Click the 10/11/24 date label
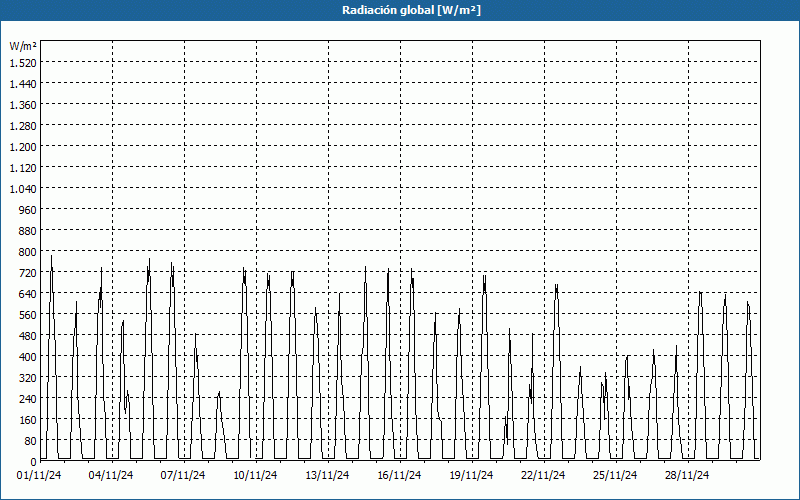The width and height of the screenshot is (800, 500). (255, 476)
